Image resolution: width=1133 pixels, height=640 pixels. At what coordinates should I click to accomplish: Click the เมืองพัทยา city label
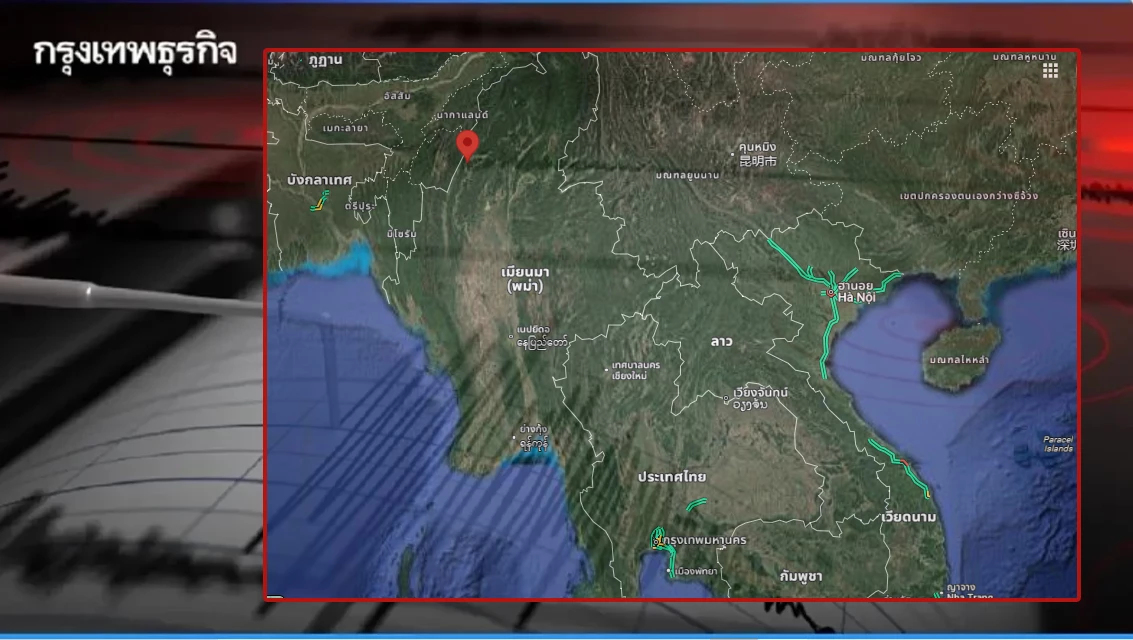point(699,570)
